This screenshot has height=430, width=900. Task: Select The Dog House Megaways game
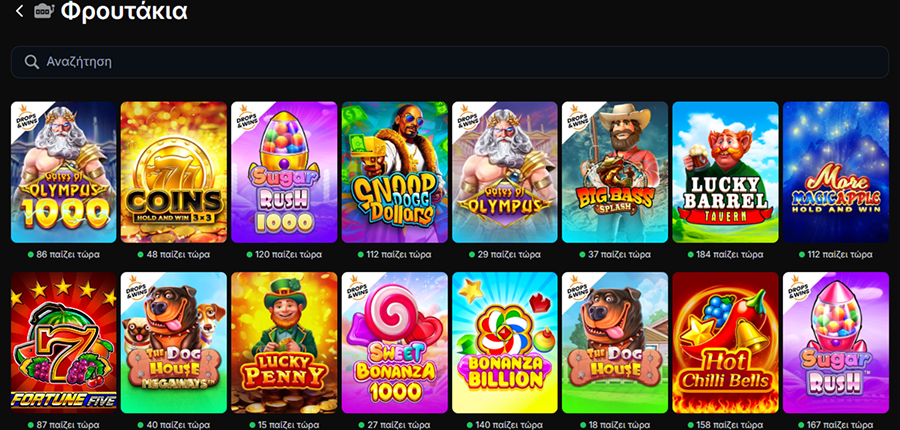174,343
